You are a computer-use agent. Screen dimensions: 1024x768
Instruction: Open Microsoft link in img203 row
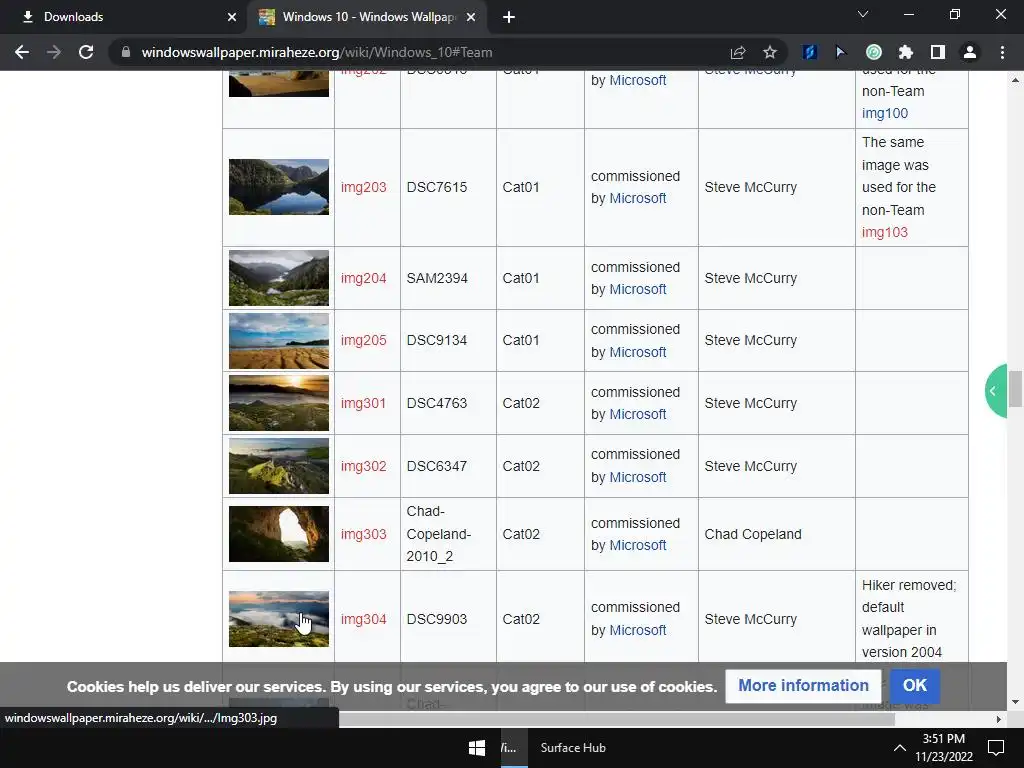click(x=638, y=199)
